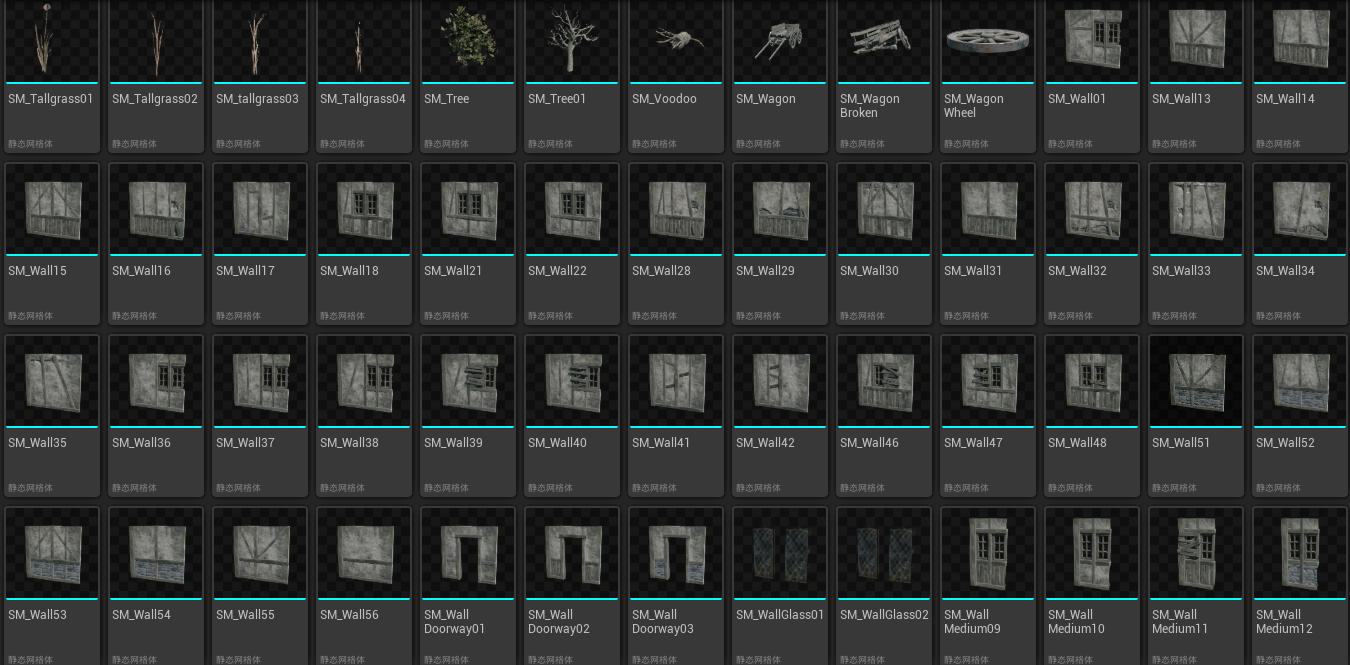
Task: Select the SM_Tallgrass01 asset thumbnail
Action: [x=52, y=41]
